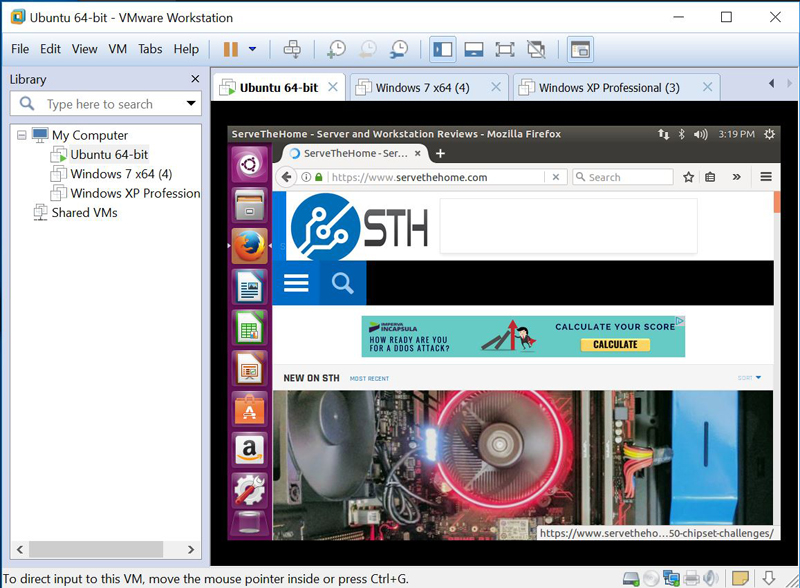
Task: Close the Library panel
Action: coord(195,79)
